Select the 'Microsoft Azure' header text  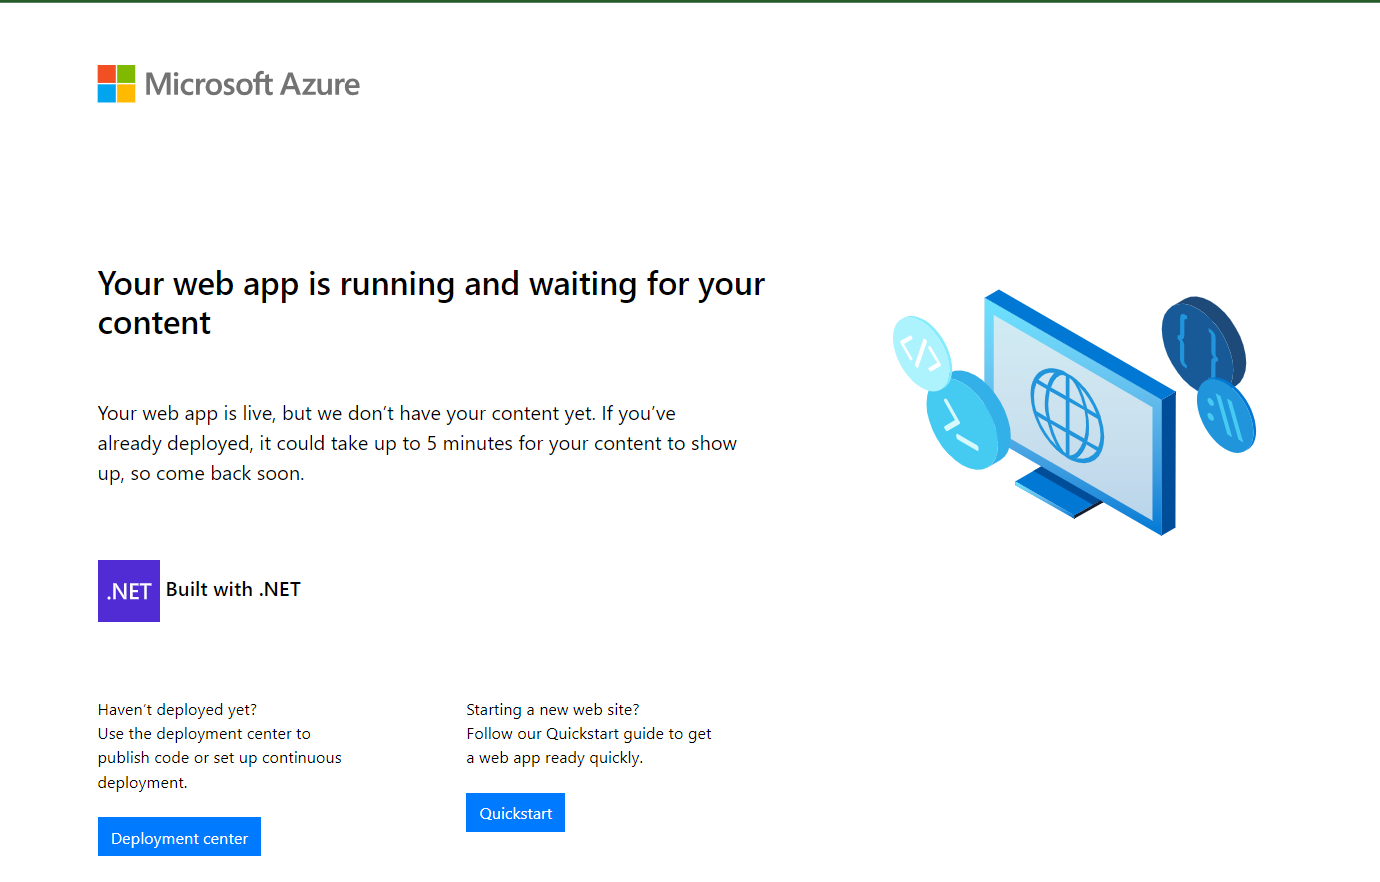252,84
